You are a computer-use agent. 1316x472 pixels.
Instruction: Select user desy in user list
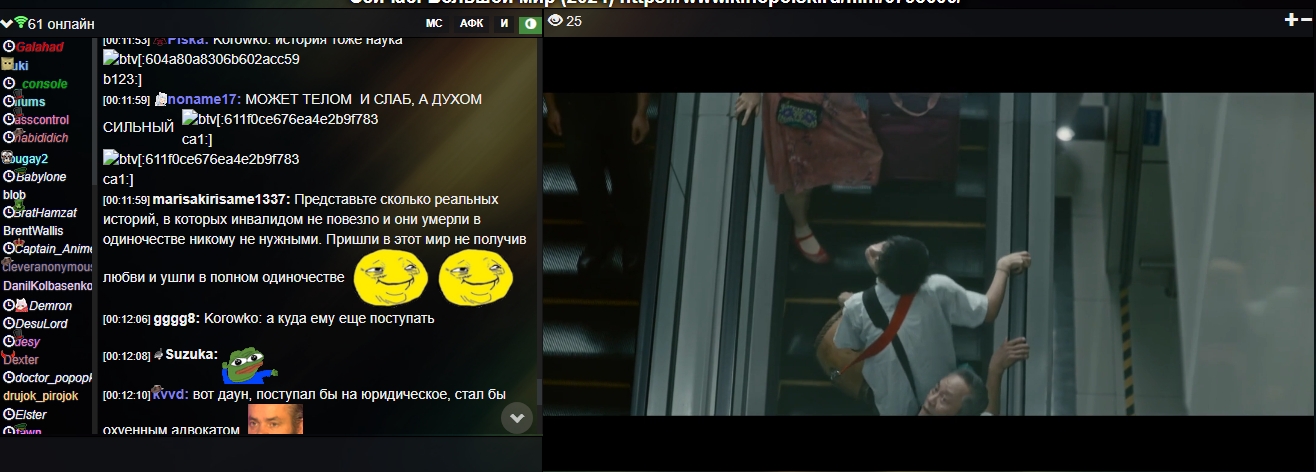click(27, 341)
